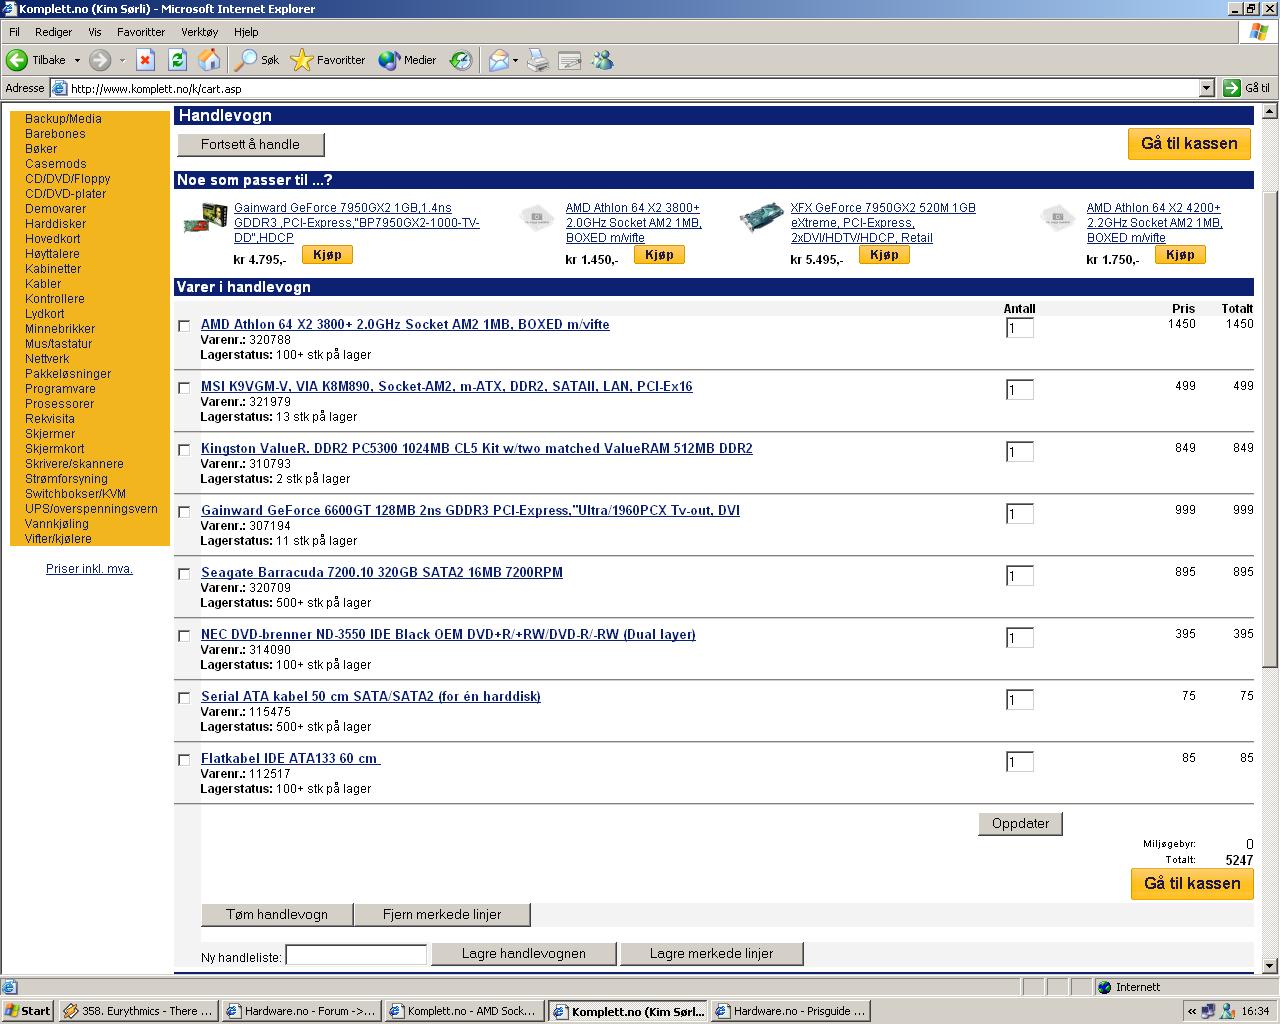The height and width of the screenshot is (1024, 1280).
Task: Check the Serial ATA kabel row checkbox
Action: [x=184, y=698]
